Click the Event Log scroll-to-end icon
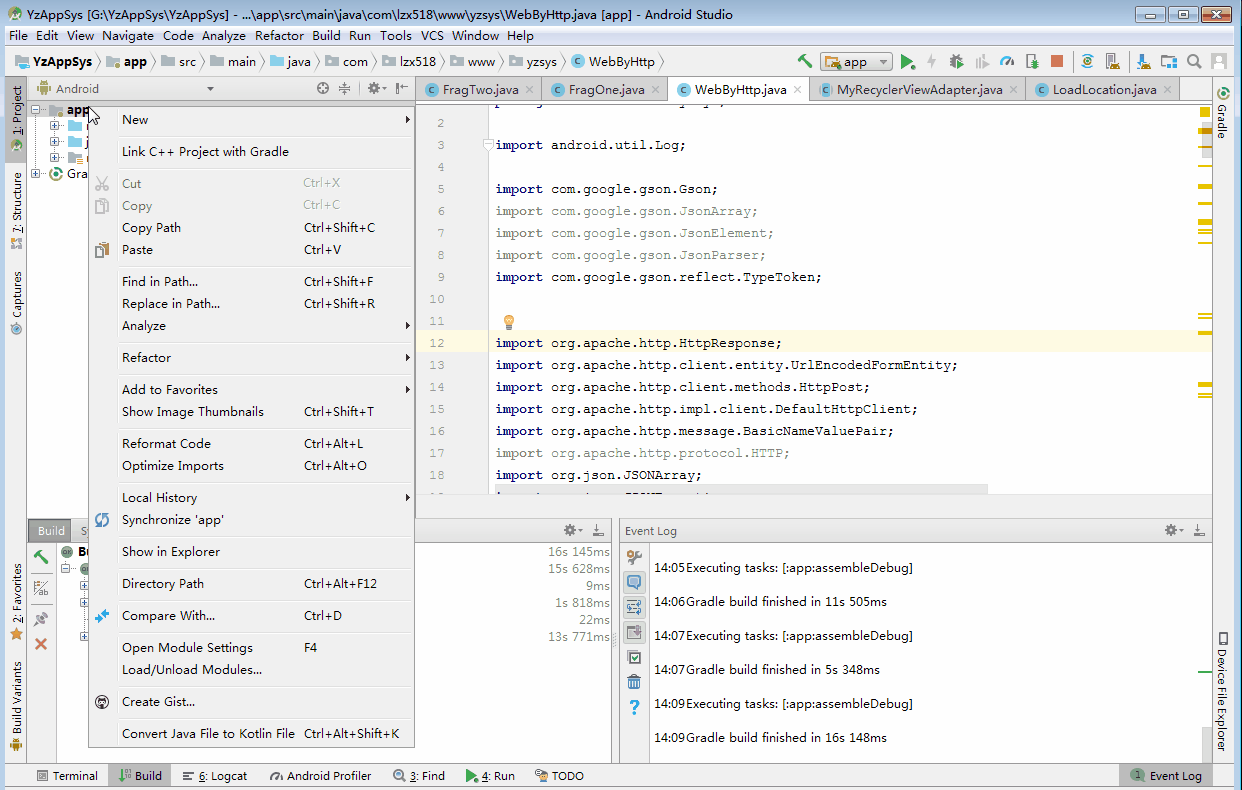Screen dimensions: 1242x790 634,632
